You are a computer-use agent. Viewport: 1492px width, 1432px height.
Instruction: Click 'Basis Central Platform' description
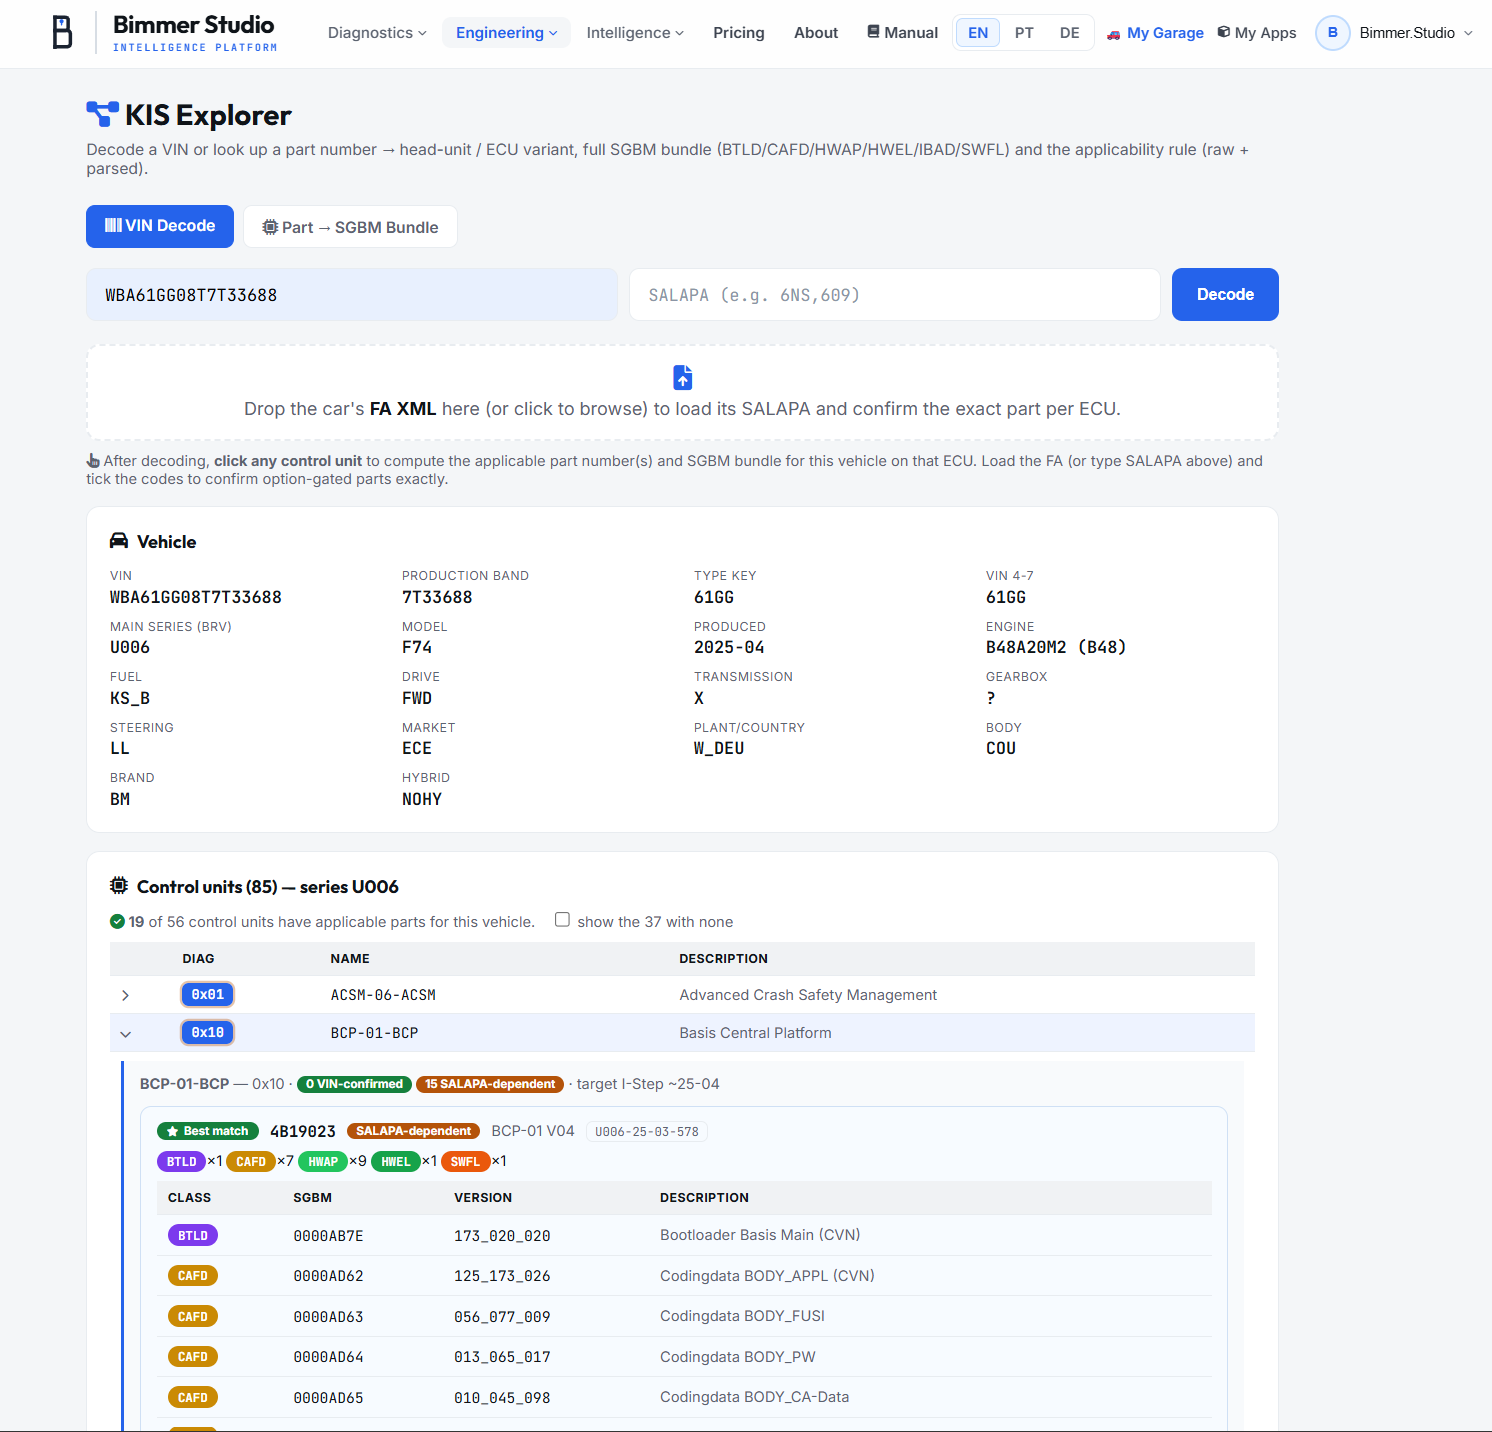click(x=755, y=1033)
